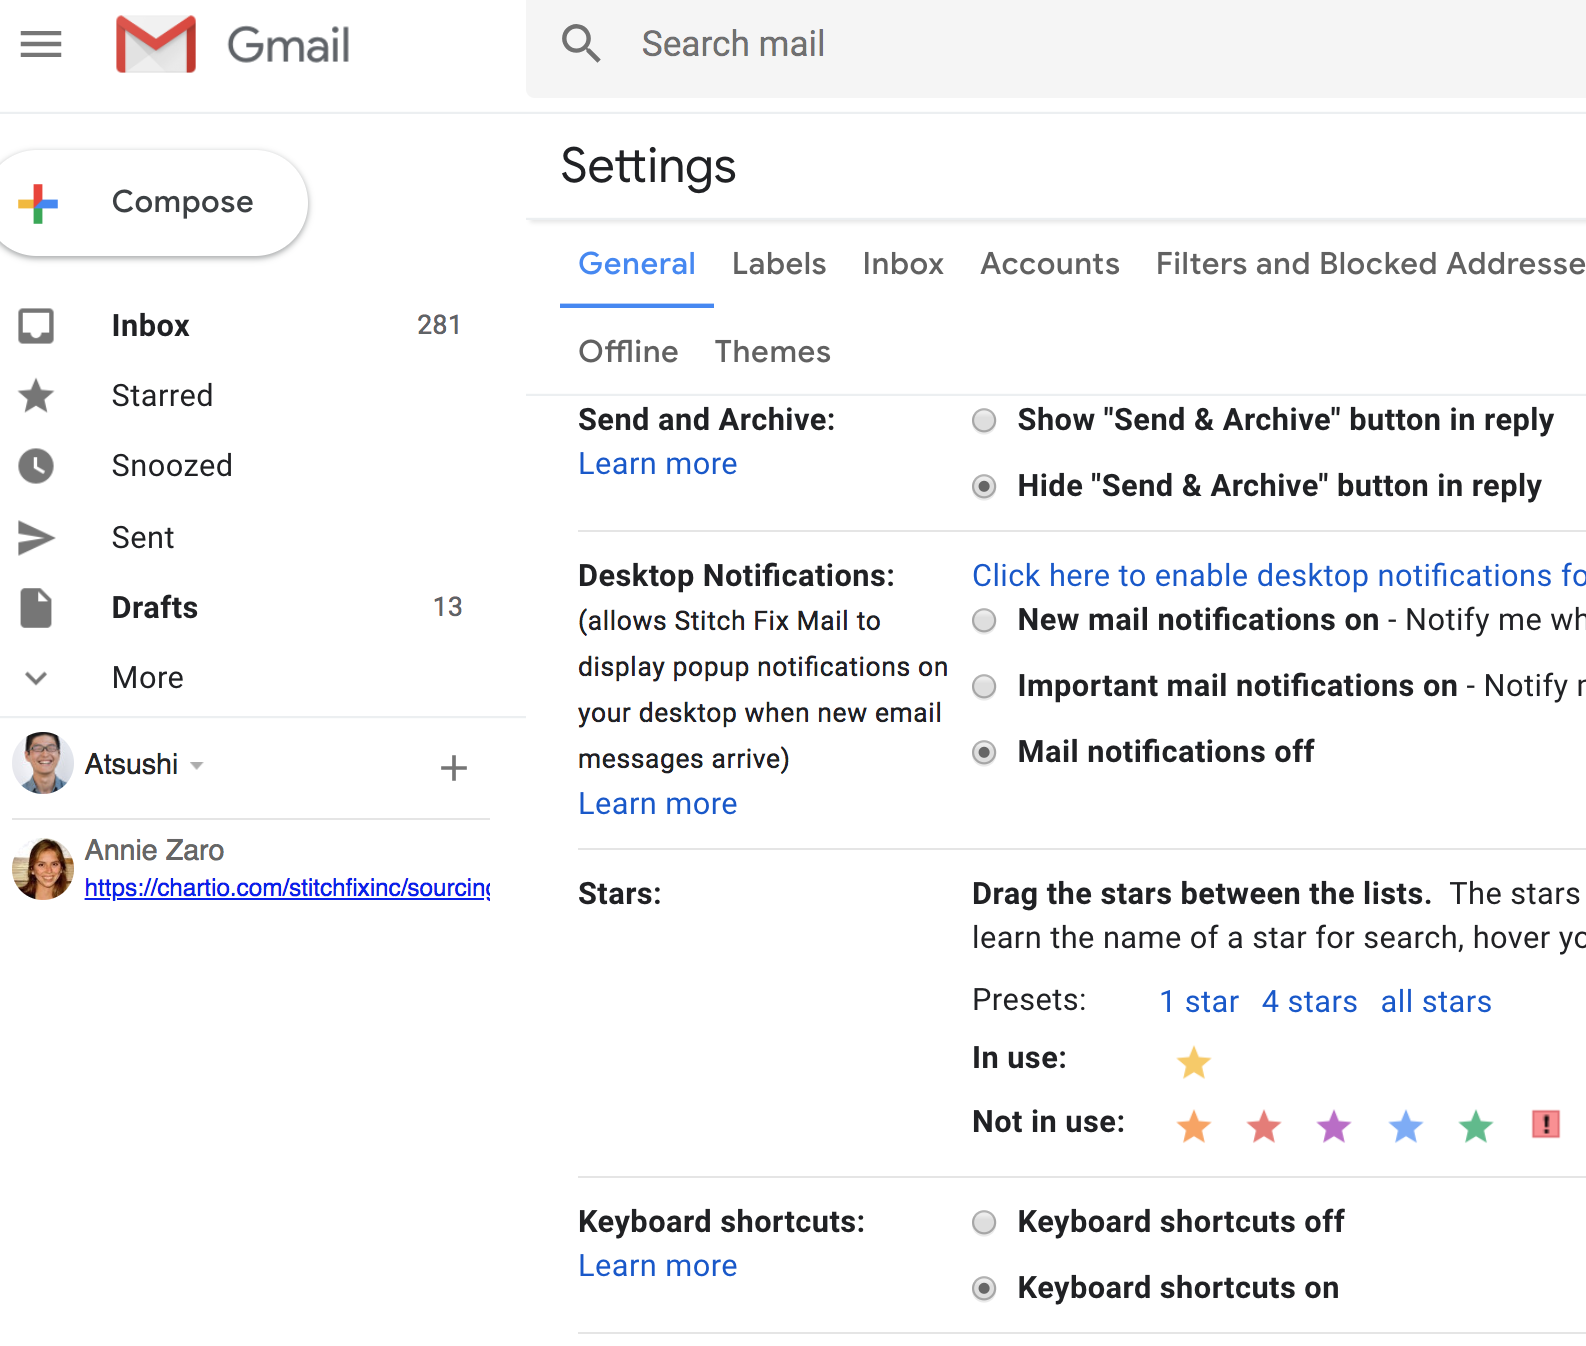Click Annie Zaro's avatar photo
This screenshot has width=1586, height=1346.
43,868
